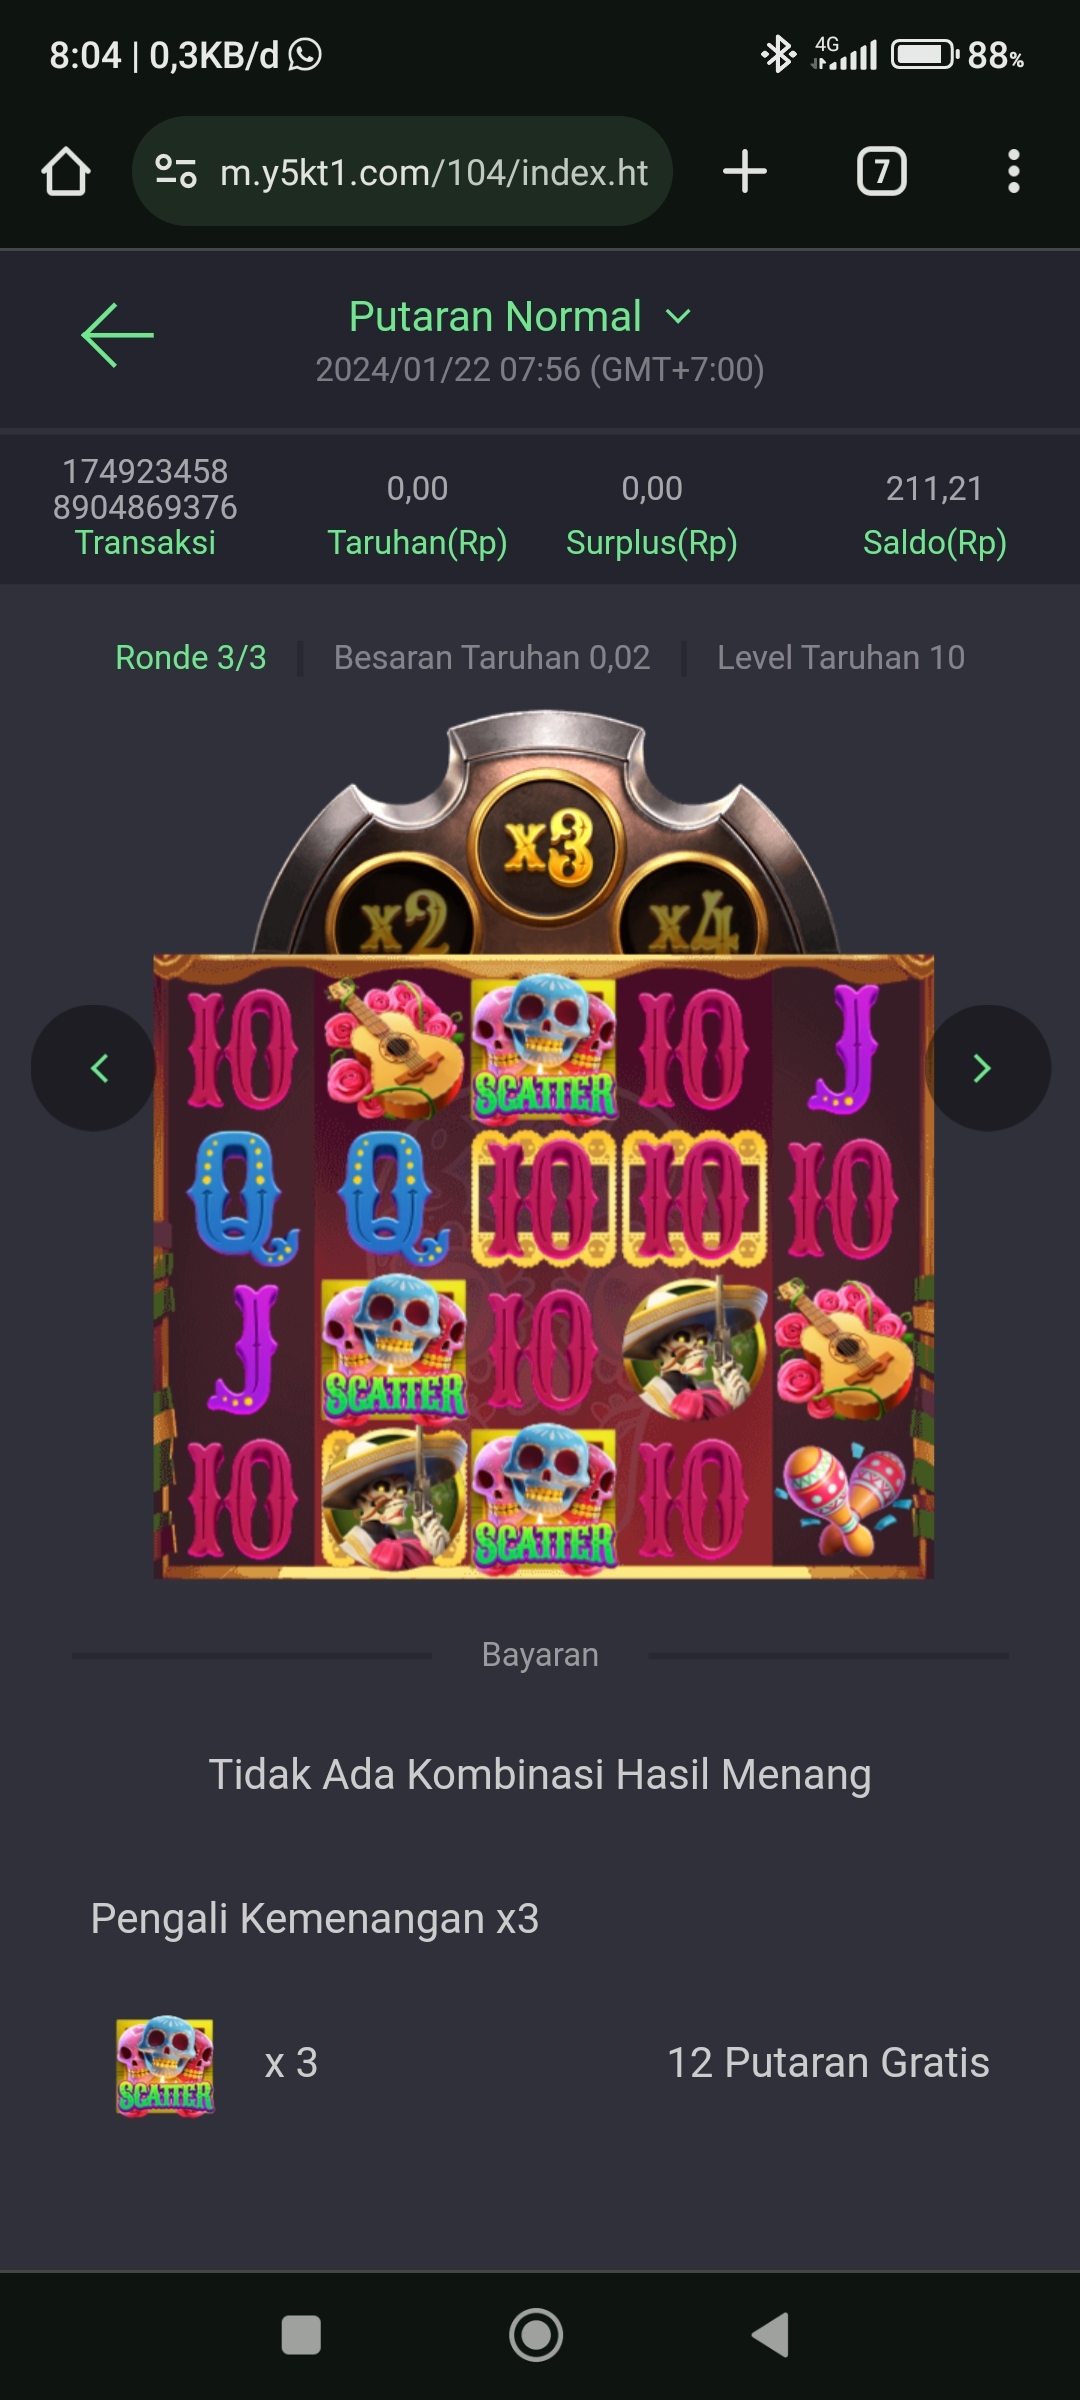The width and height of the screenshot is (1080, 2400).
Task: Tap the site settings icon in address bar
Action: tap(176, 171)
